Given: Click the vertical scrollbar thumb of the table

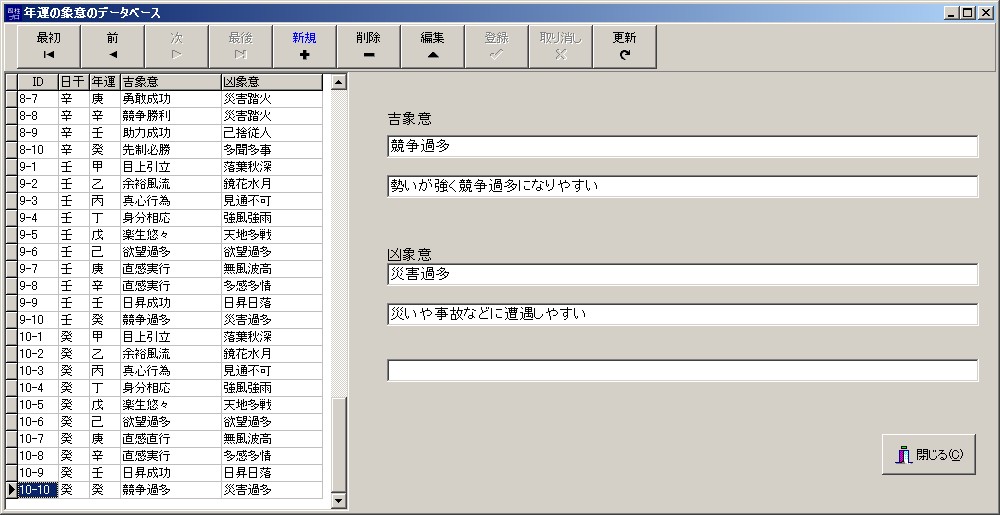Looking at the screenshot, I should [339, 446].
